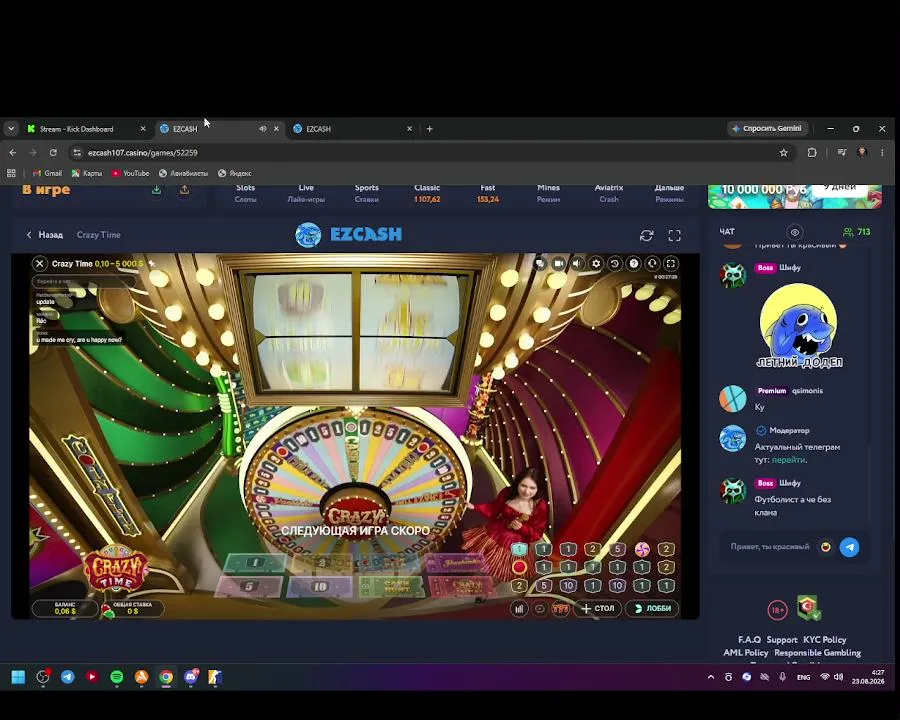Open the KYC Policy link

click(824, 640)
